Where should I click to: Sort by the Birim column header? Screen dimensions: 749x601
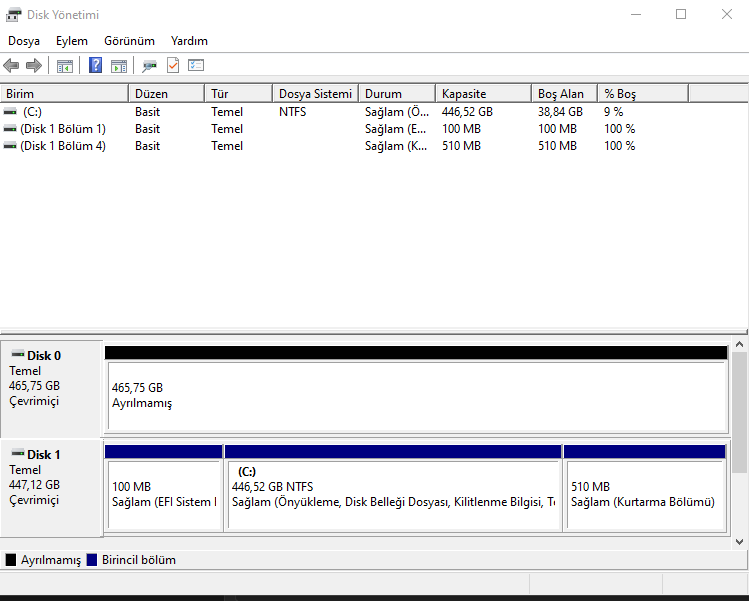click(x=64, y=94)
